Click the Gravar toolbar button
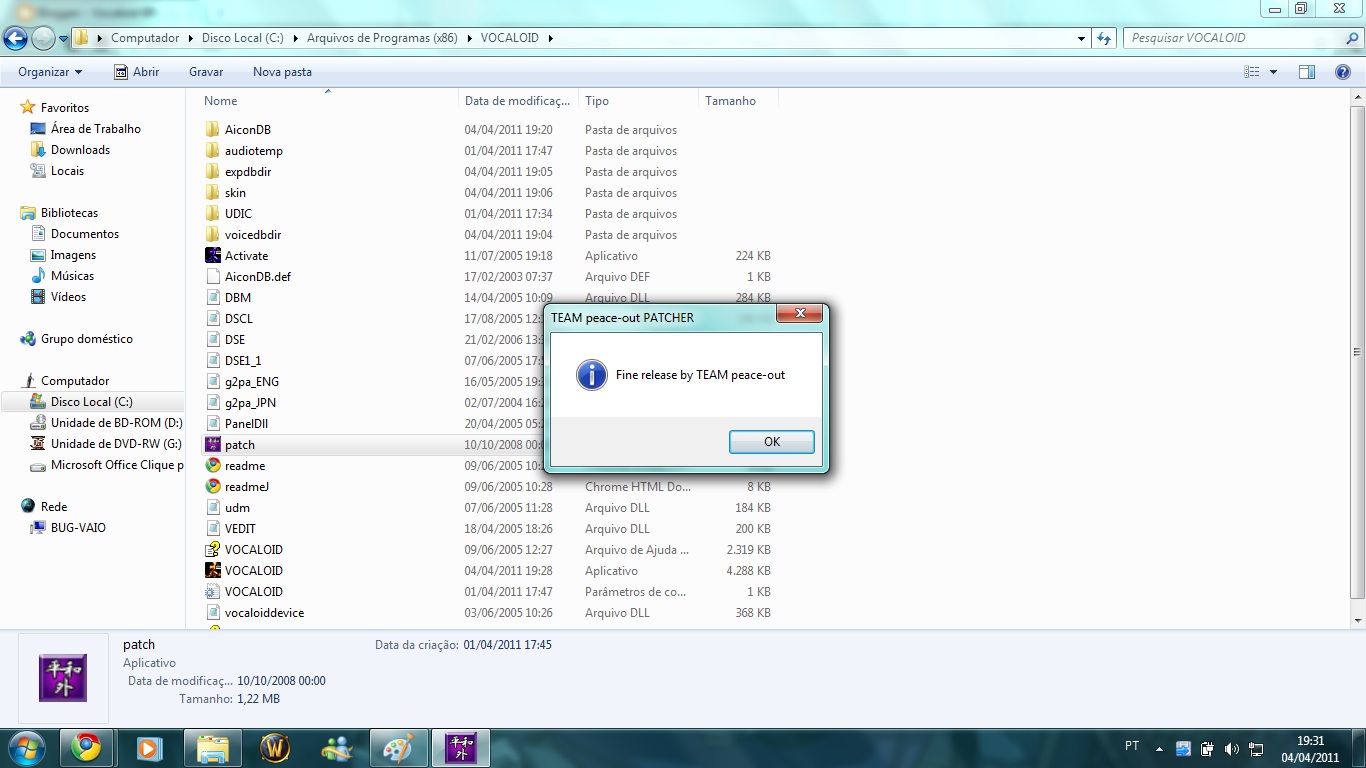 206,72
